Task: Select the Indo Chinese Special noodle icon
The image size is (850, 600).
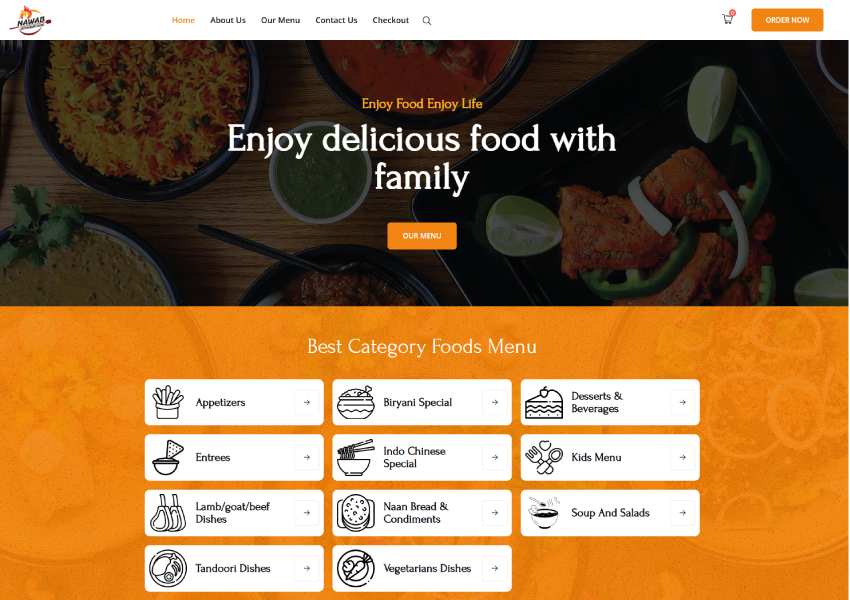Action: 356,457
